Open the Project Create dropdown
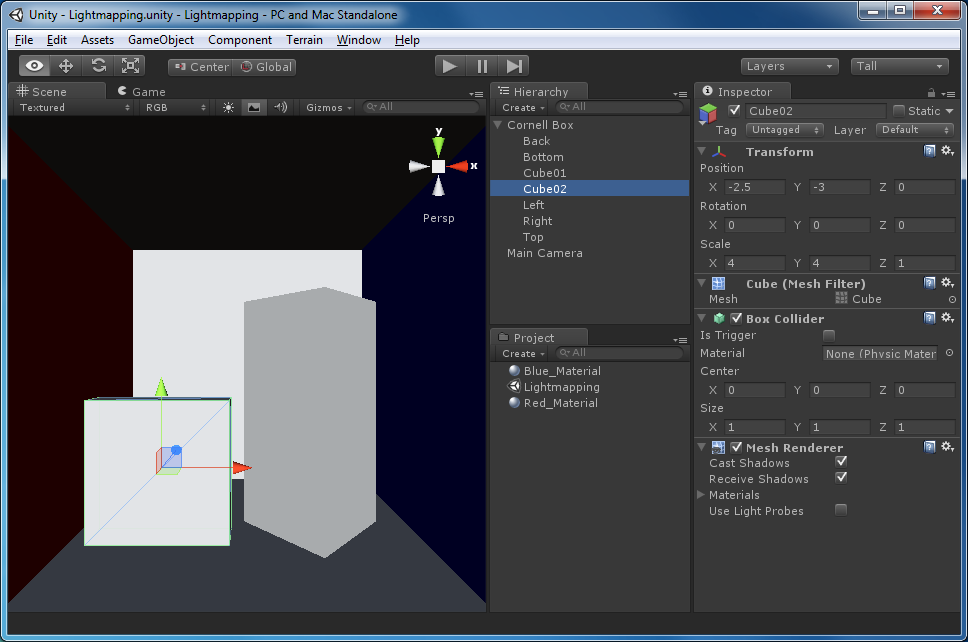This screenshot has height=642, width=968. tap(523, 354)
